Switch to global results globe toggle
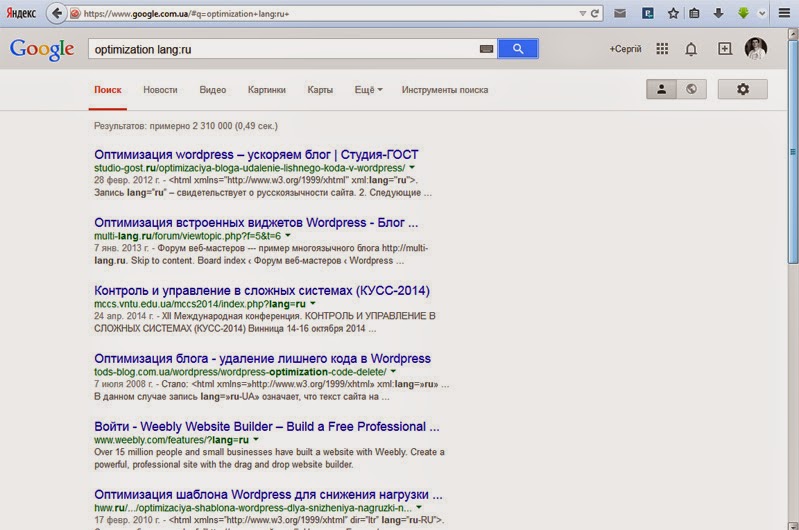 coord(691,89)
